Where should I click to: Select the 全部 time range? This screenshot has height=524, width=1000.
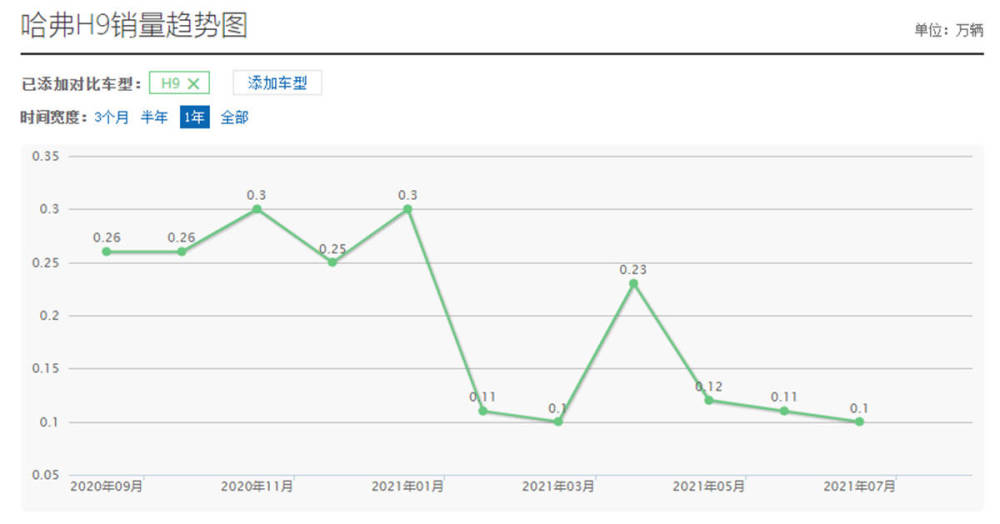pos(234,117)
